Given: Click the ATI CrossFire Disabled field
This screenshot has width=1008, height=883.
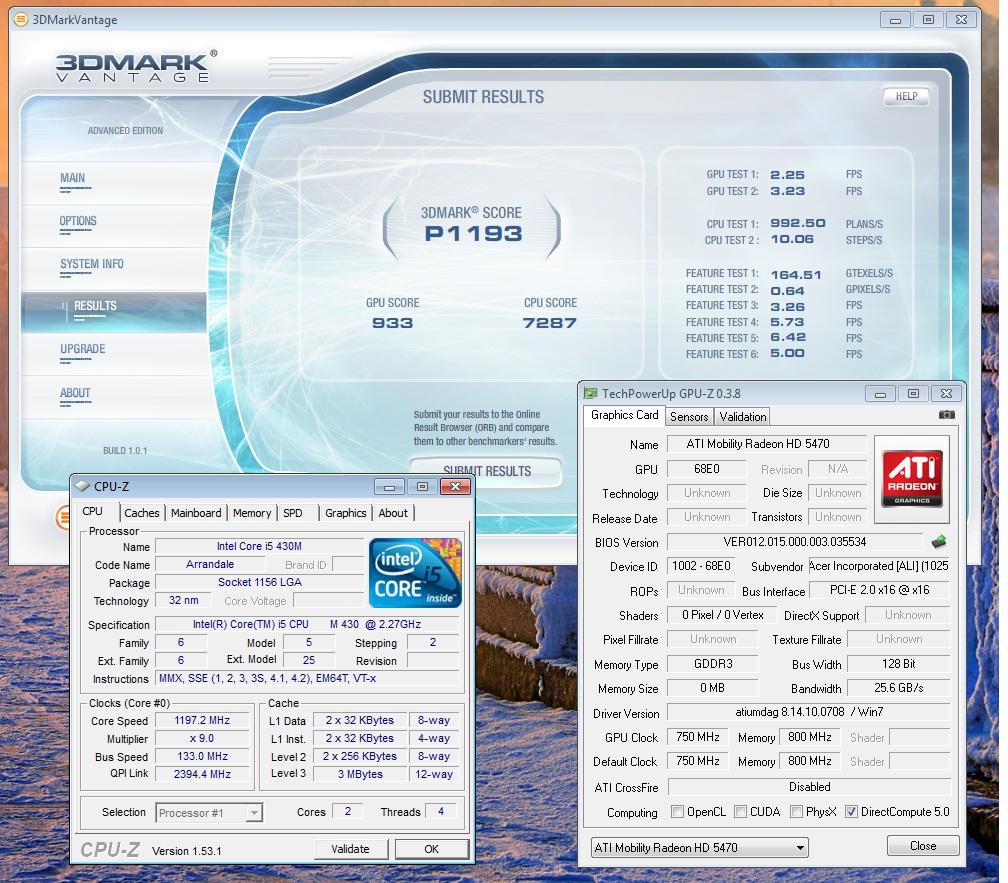Looking at the screenshot, I should [809, 787].
